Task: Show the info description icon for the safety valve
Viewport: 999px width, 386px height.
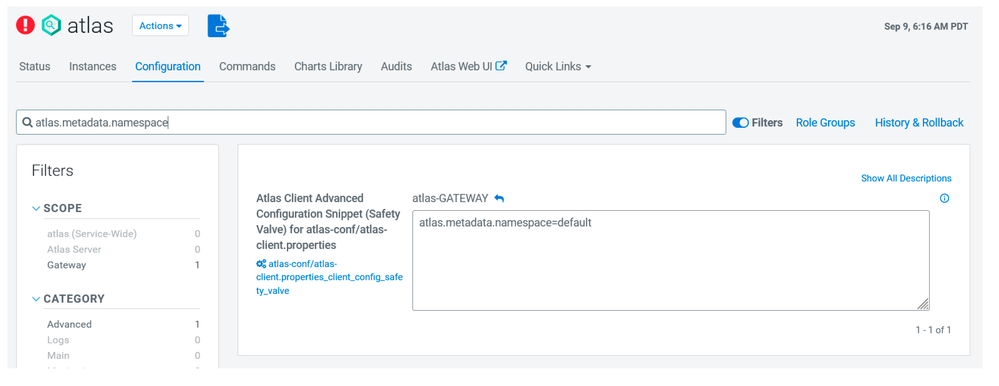Action: tap(944, 199)
